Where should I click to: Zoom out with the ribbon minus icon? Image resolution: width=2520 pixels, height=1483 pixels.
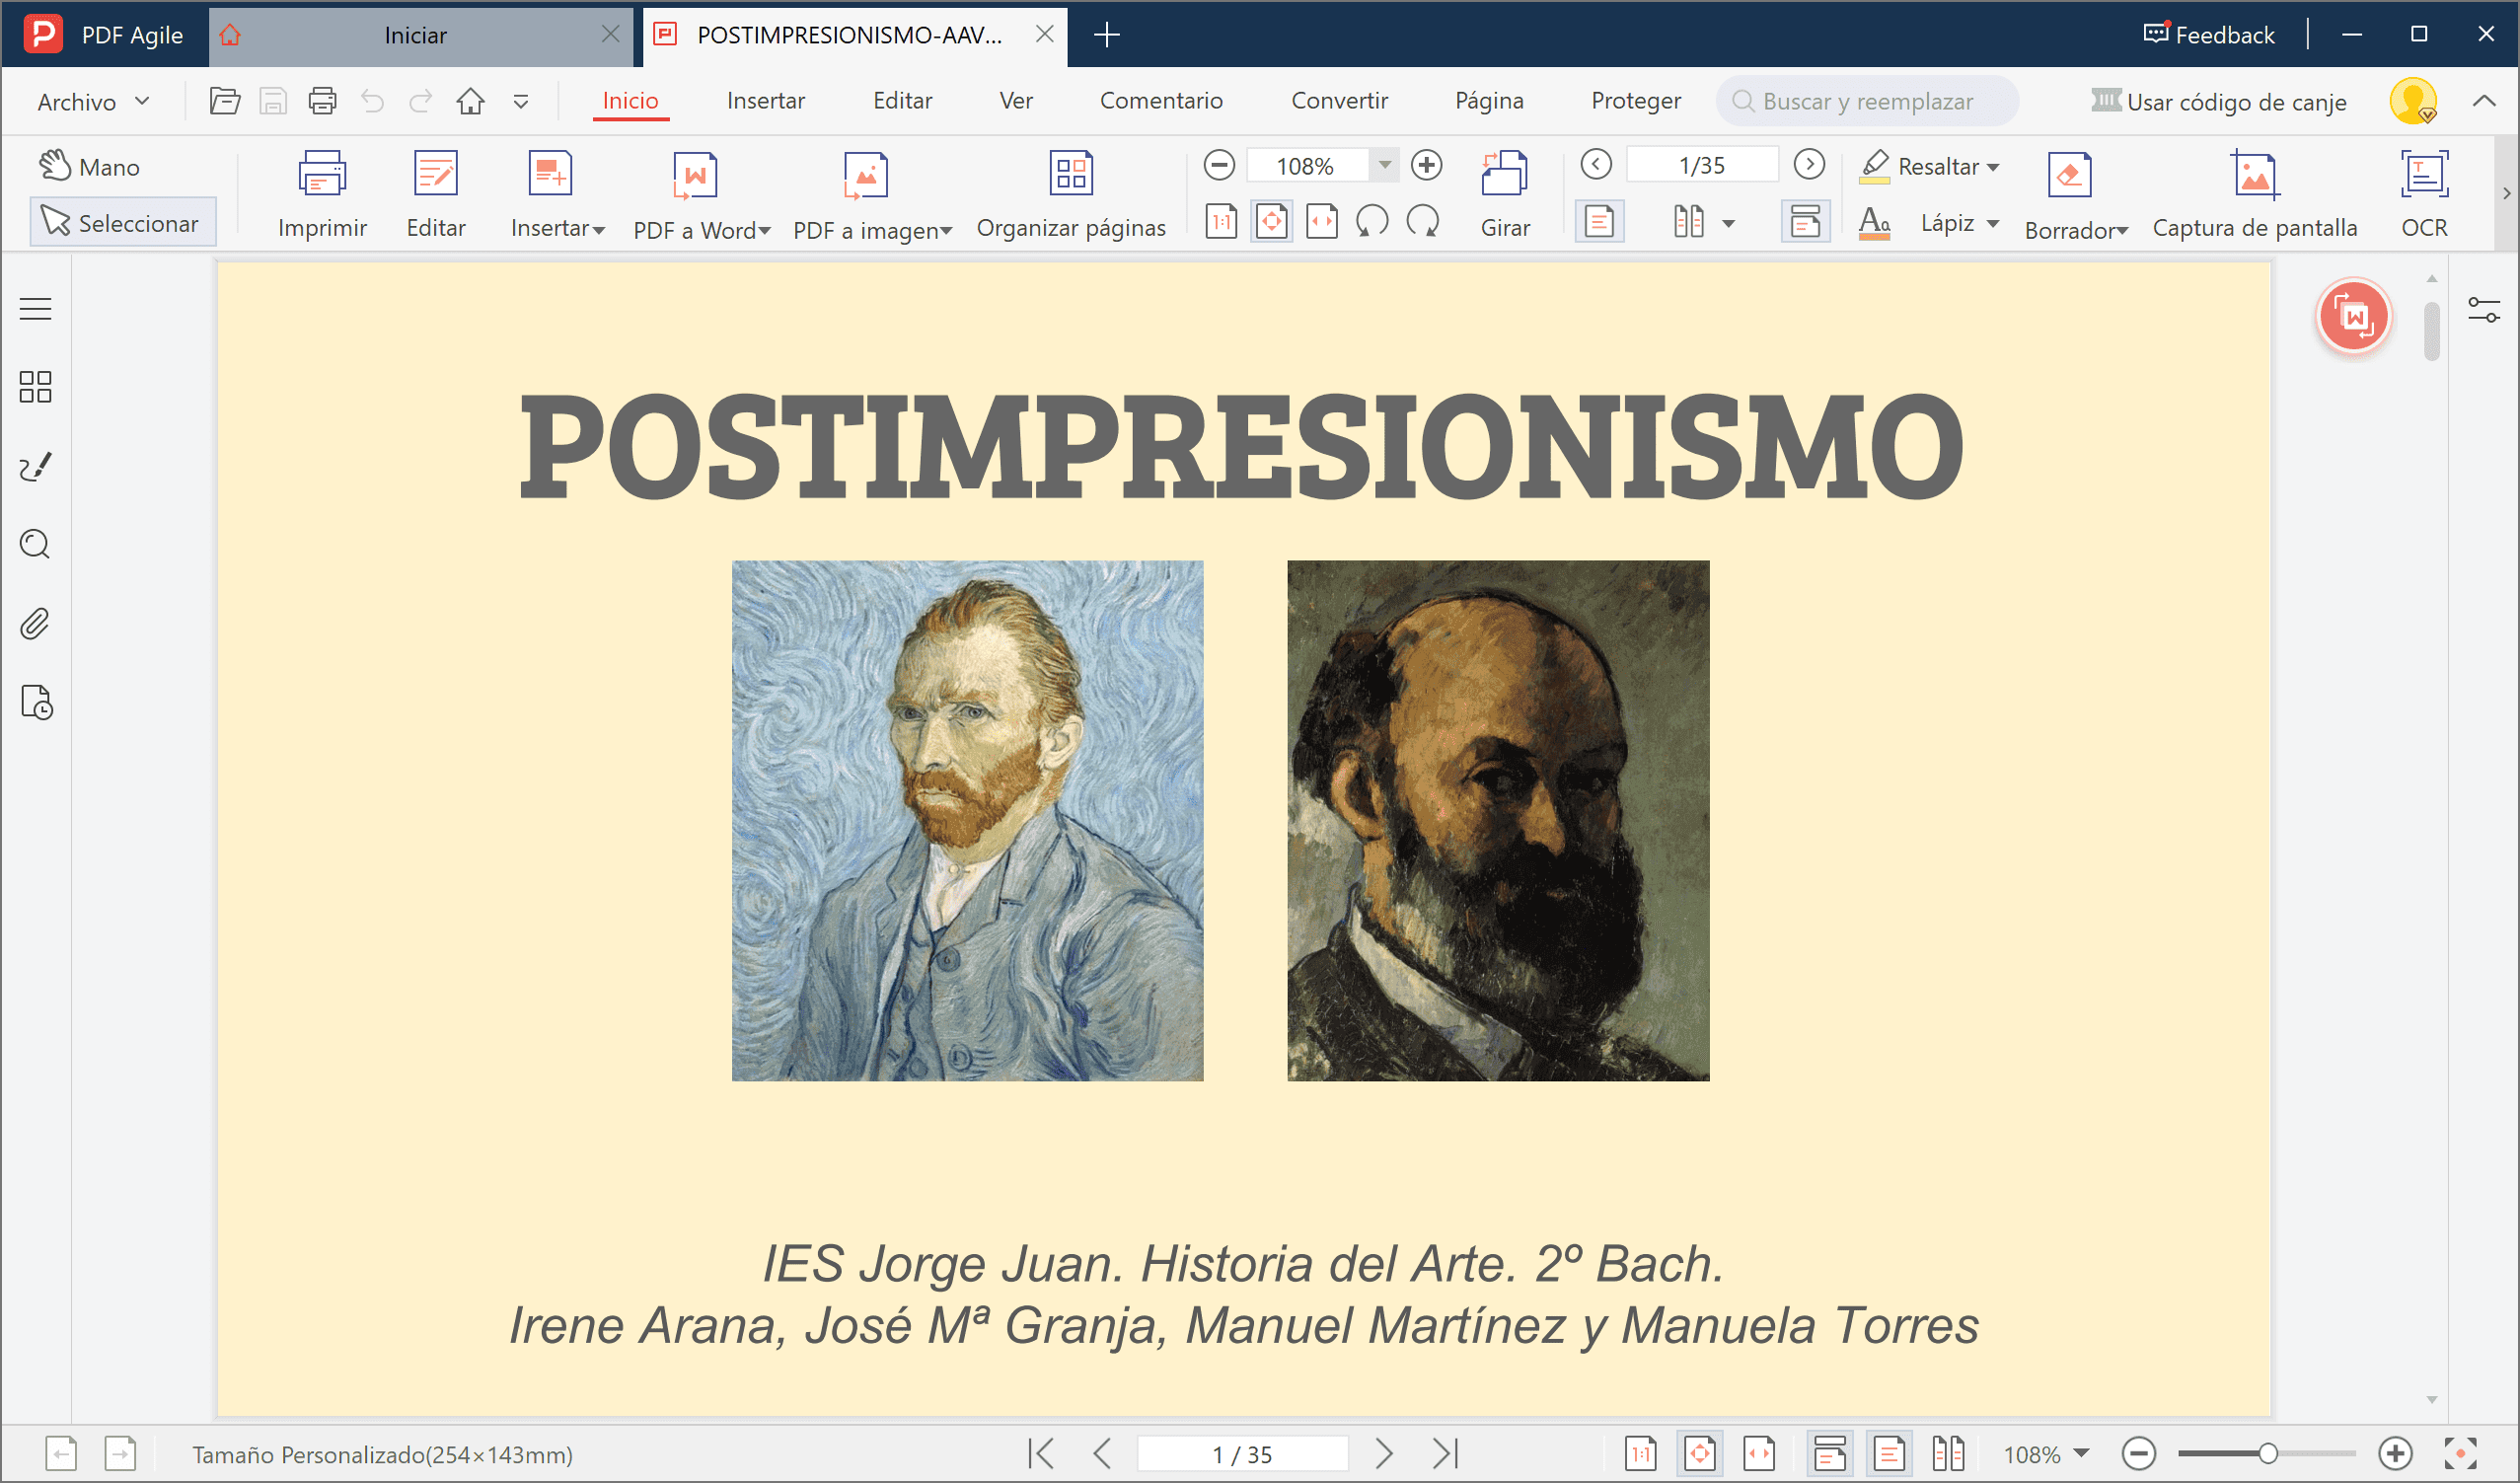[x=1219, y=165]
